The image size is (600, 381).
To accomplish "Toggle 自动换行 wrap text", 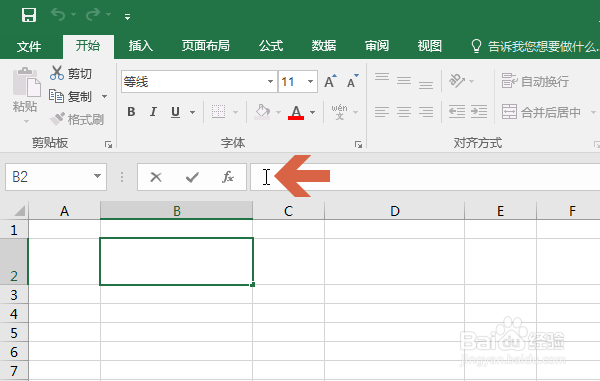I will [x=535, y=81].
